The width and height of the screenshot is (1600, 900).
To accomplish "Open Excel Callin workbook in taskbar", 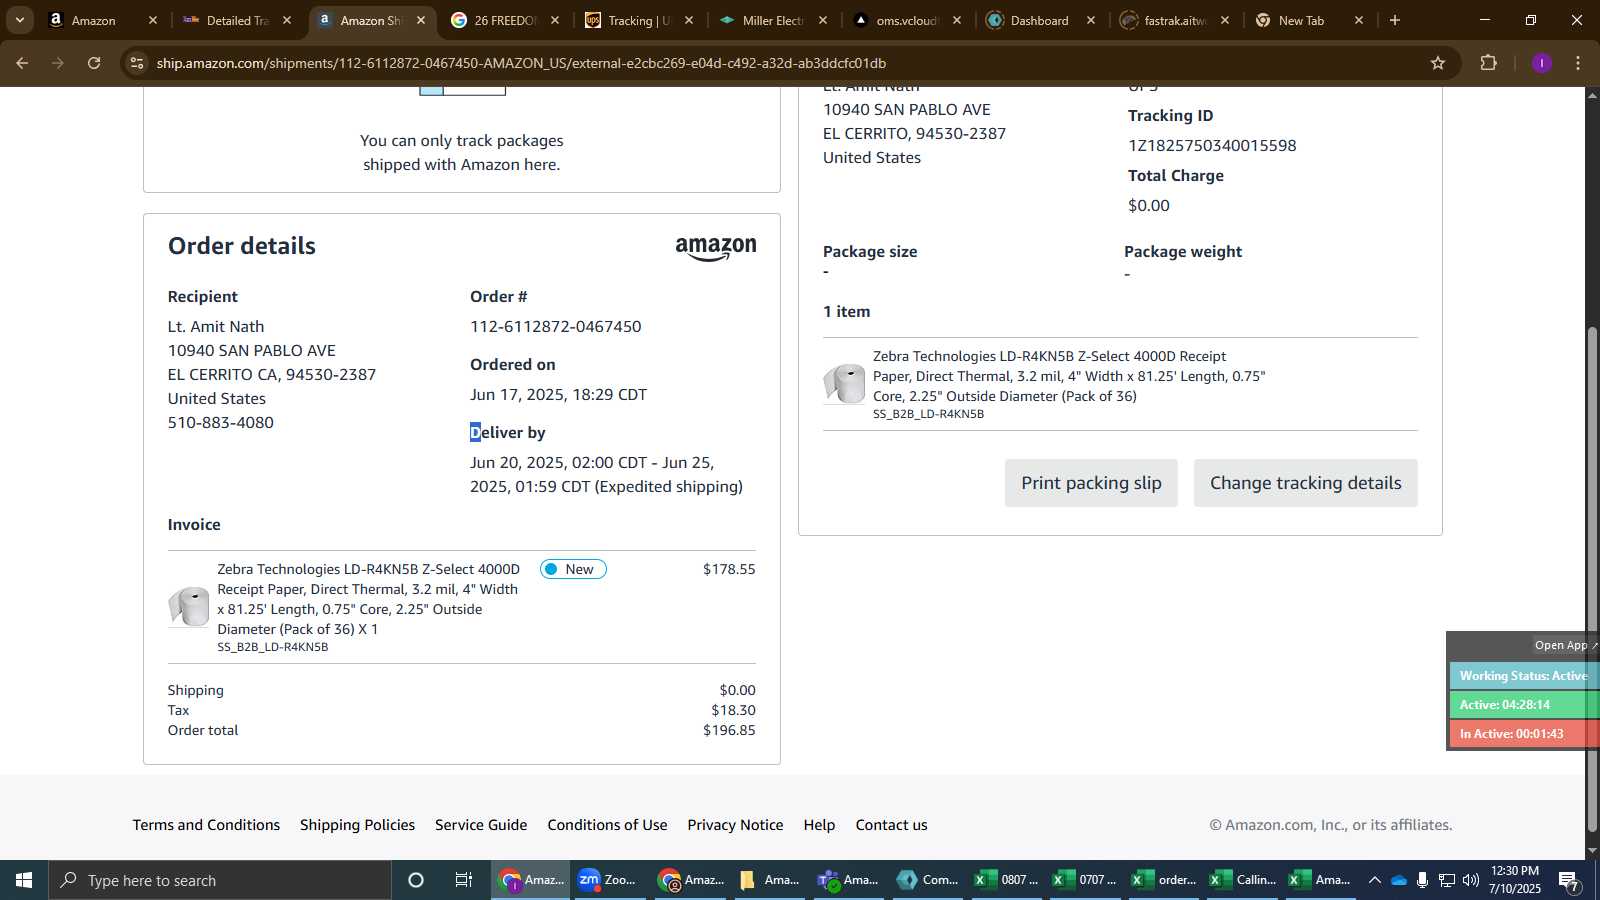I will (x=1243, y=880).
